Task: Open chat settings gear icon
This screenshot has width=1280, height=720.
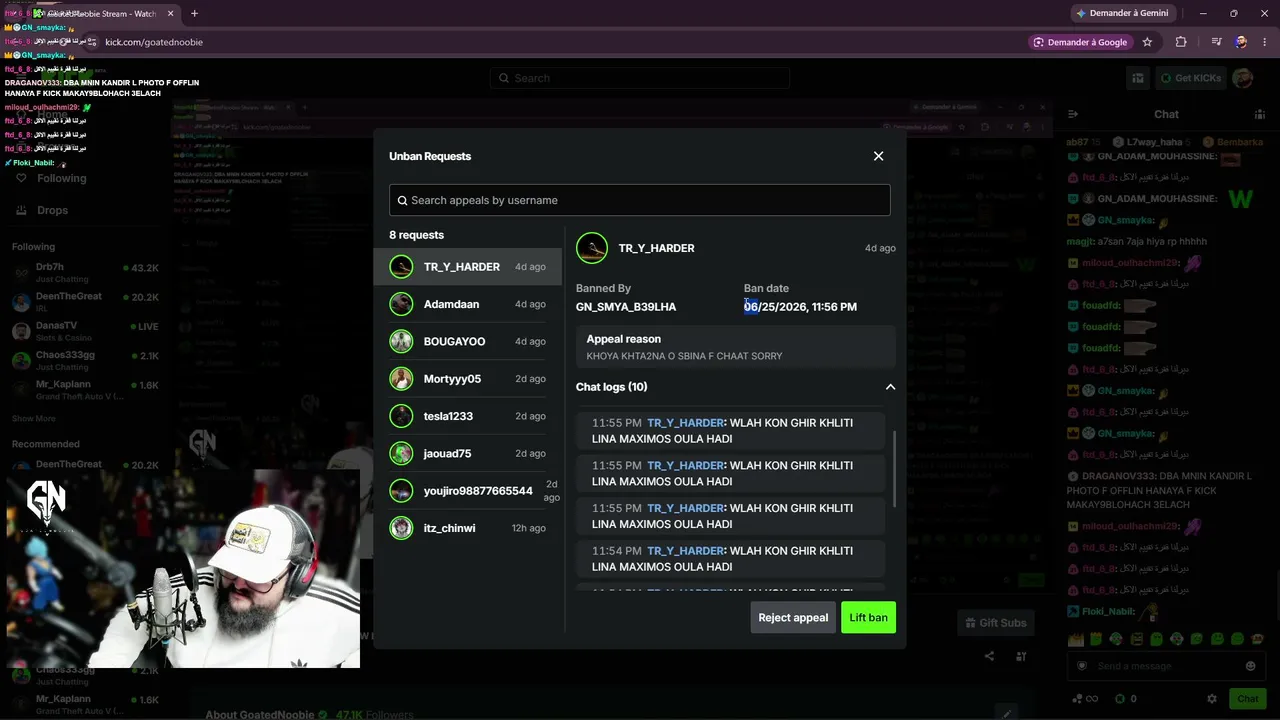Action: click(x=1212, y=699)
